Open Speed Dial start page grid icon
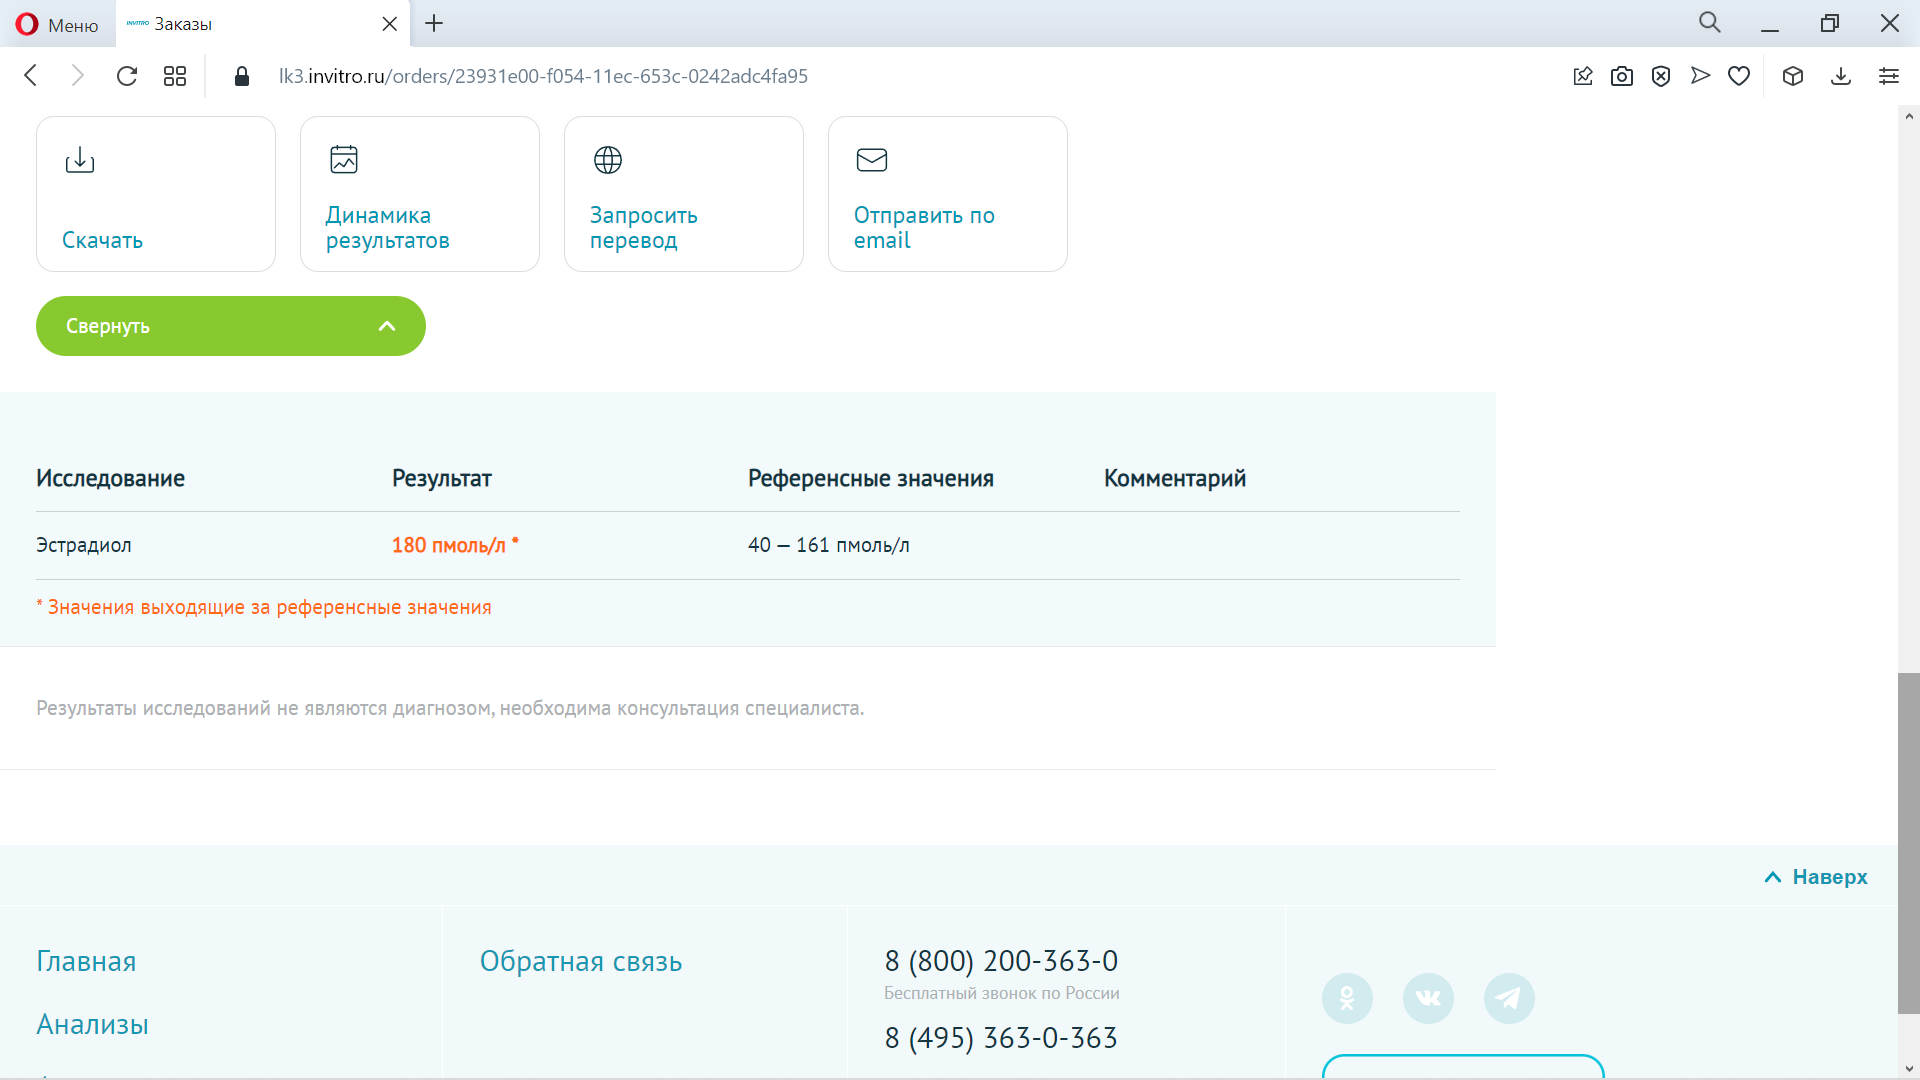The height and width of the screenshot is (1080, 1920). 175,76
